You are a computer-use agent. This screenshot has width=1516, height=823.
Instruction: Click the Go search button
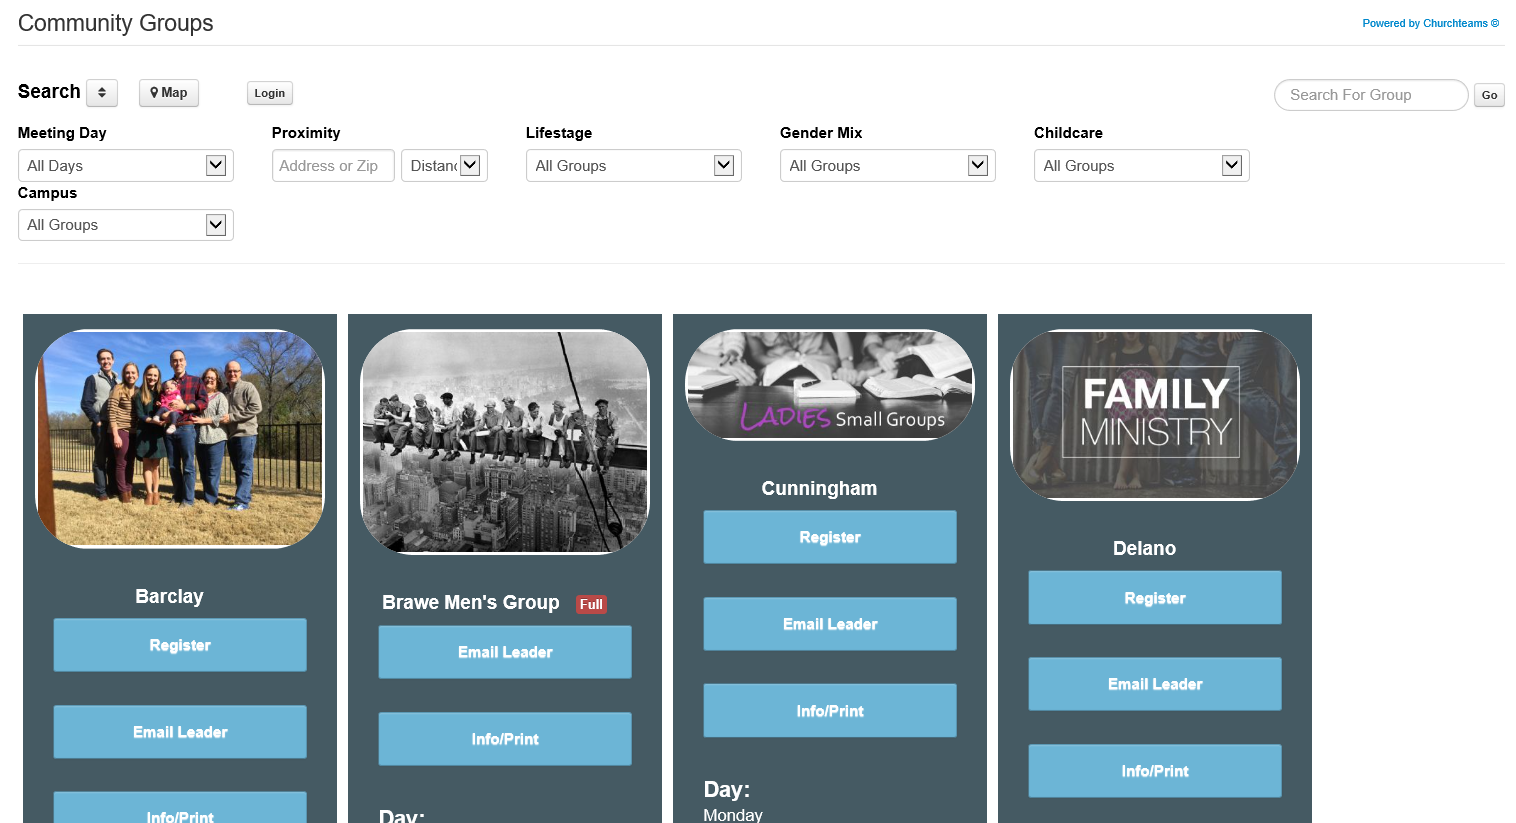pos(1489,95)
